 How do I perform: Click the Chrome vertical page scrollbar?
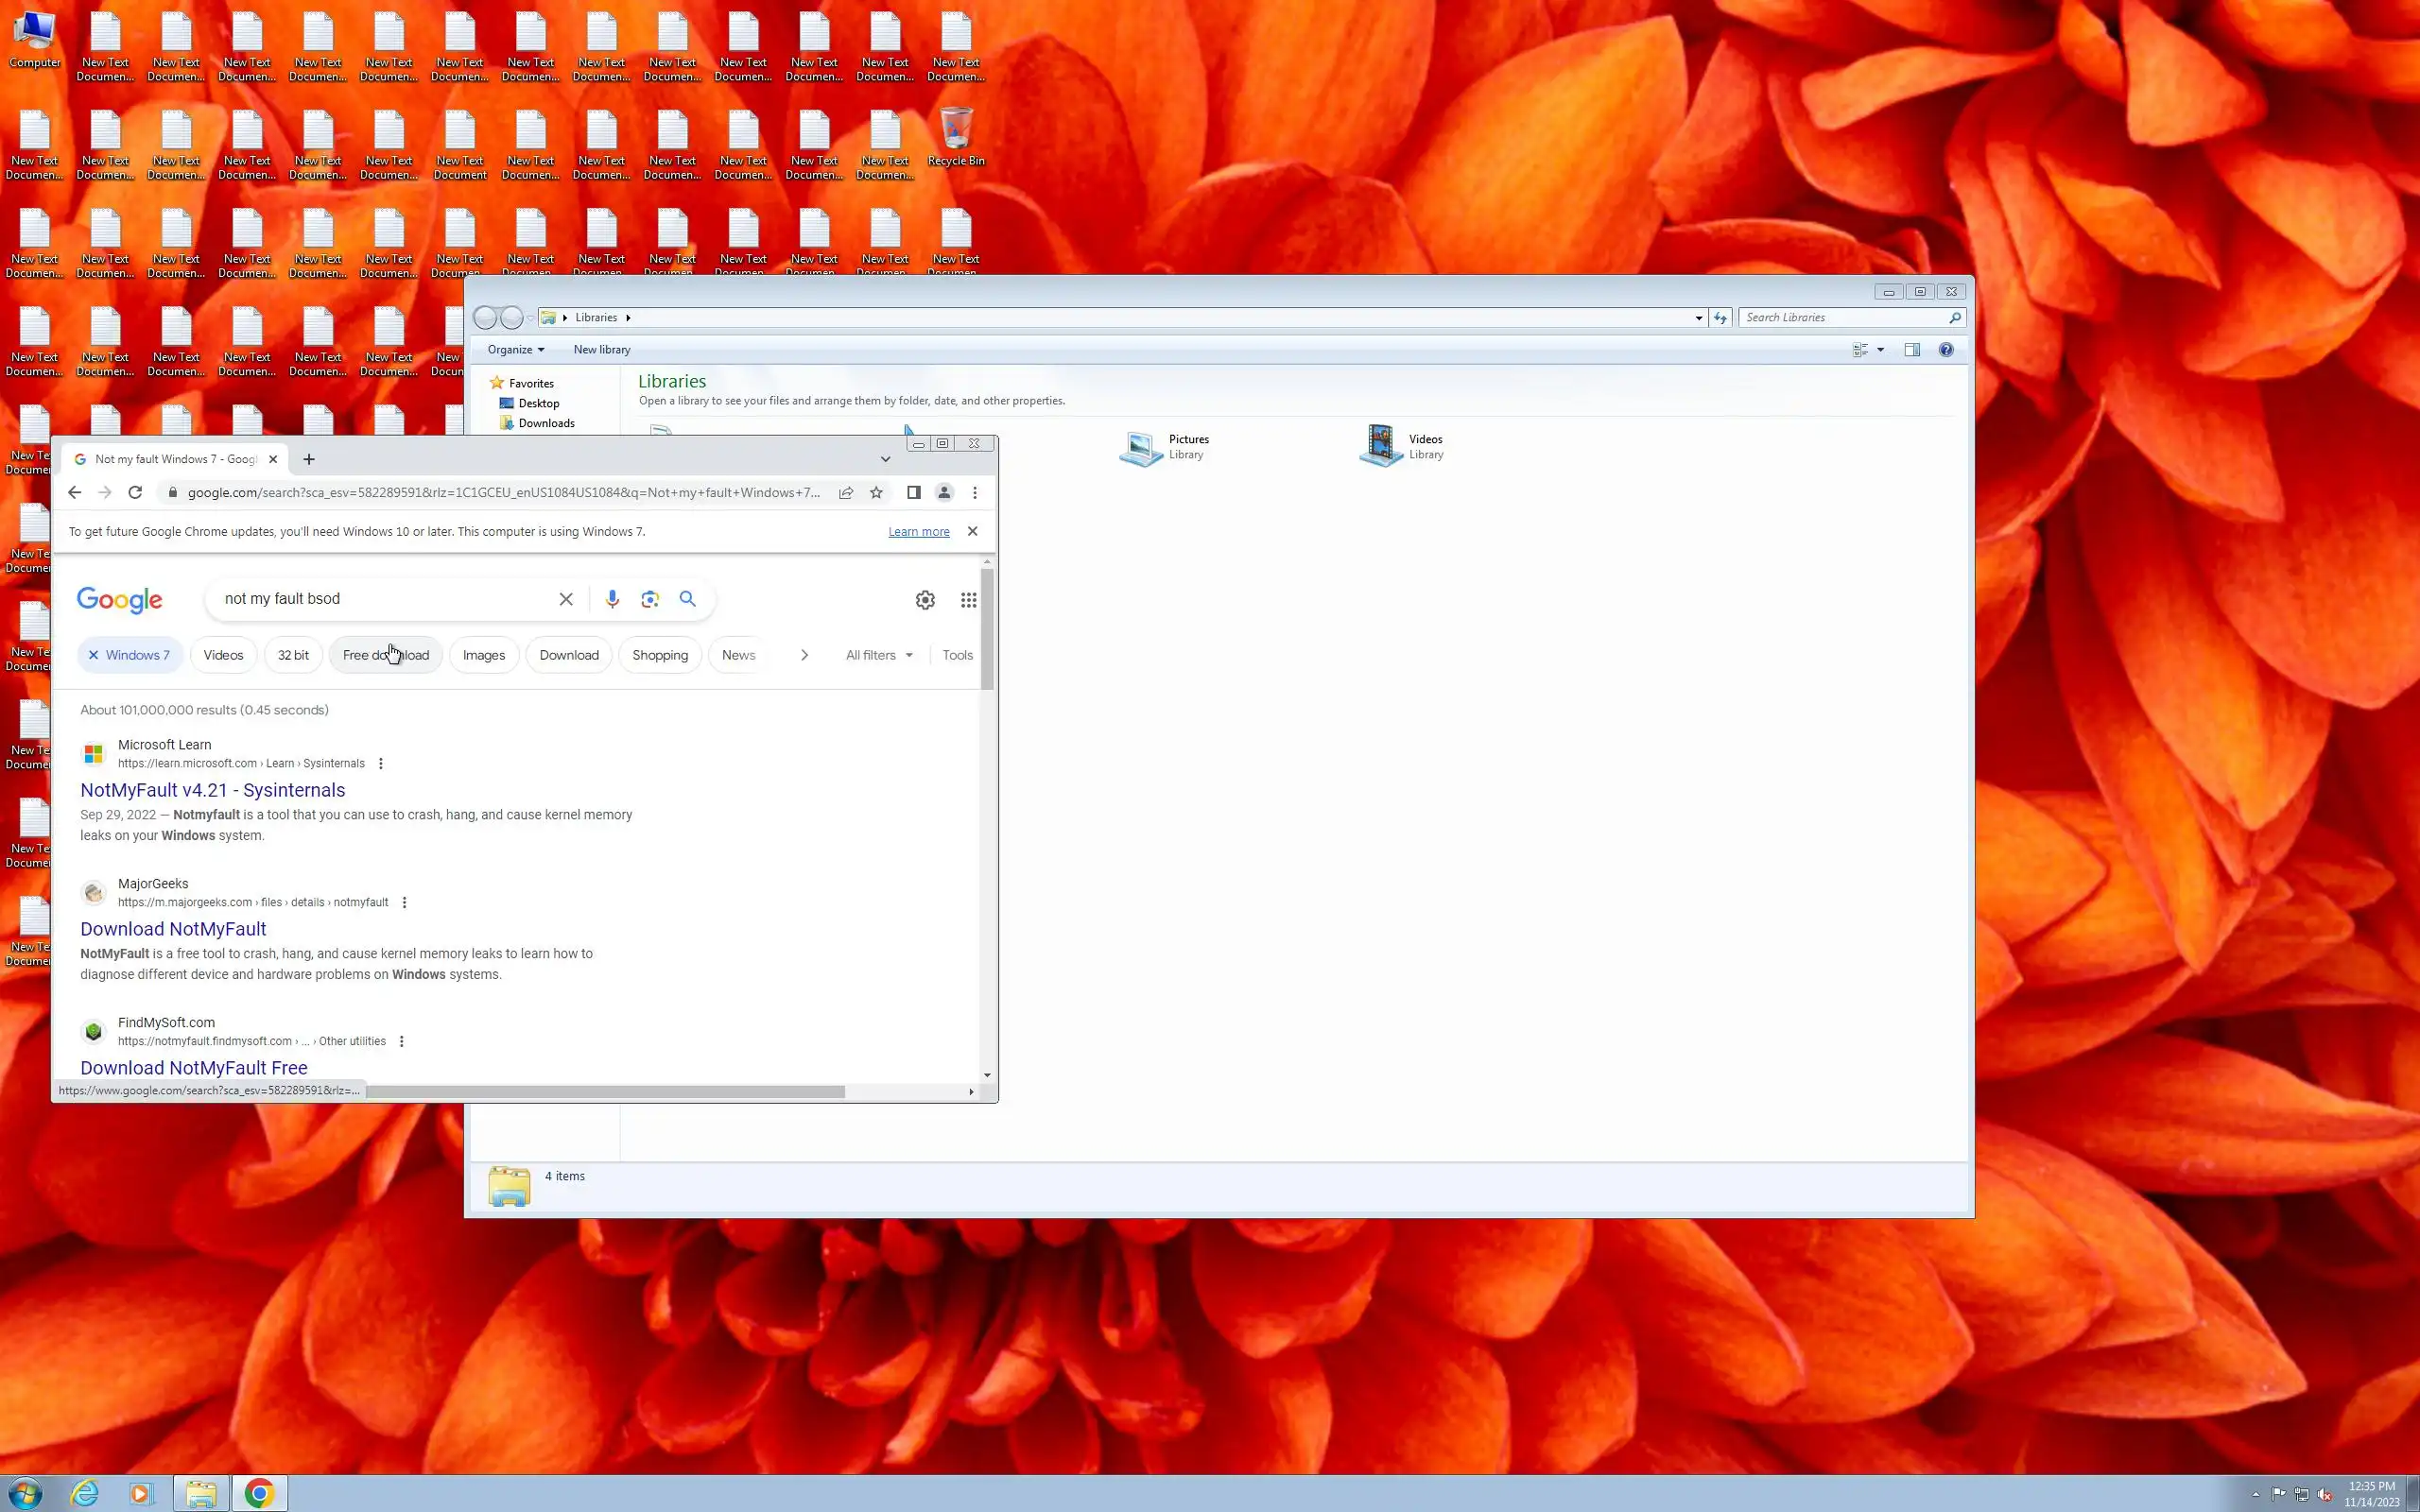[x=987, y=630]
